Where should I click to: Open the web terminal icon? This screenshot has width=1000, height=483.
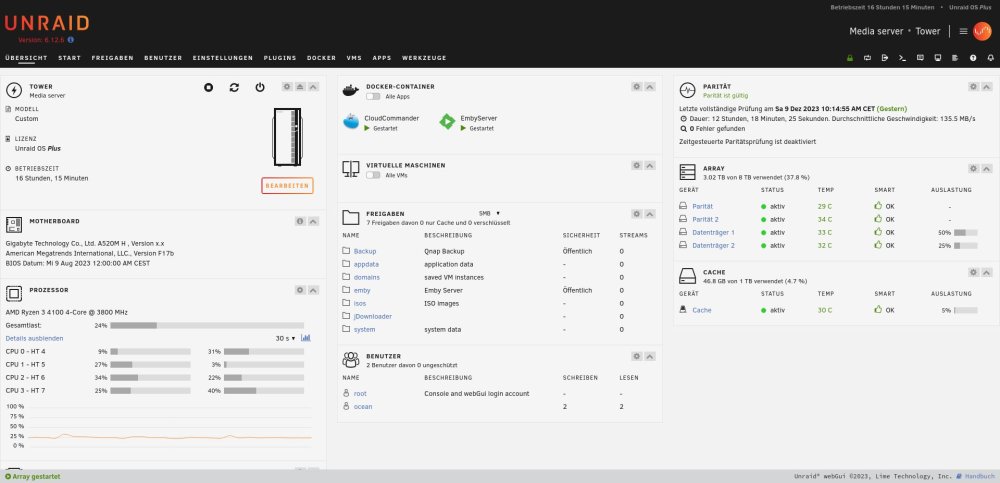pos(902,58)
